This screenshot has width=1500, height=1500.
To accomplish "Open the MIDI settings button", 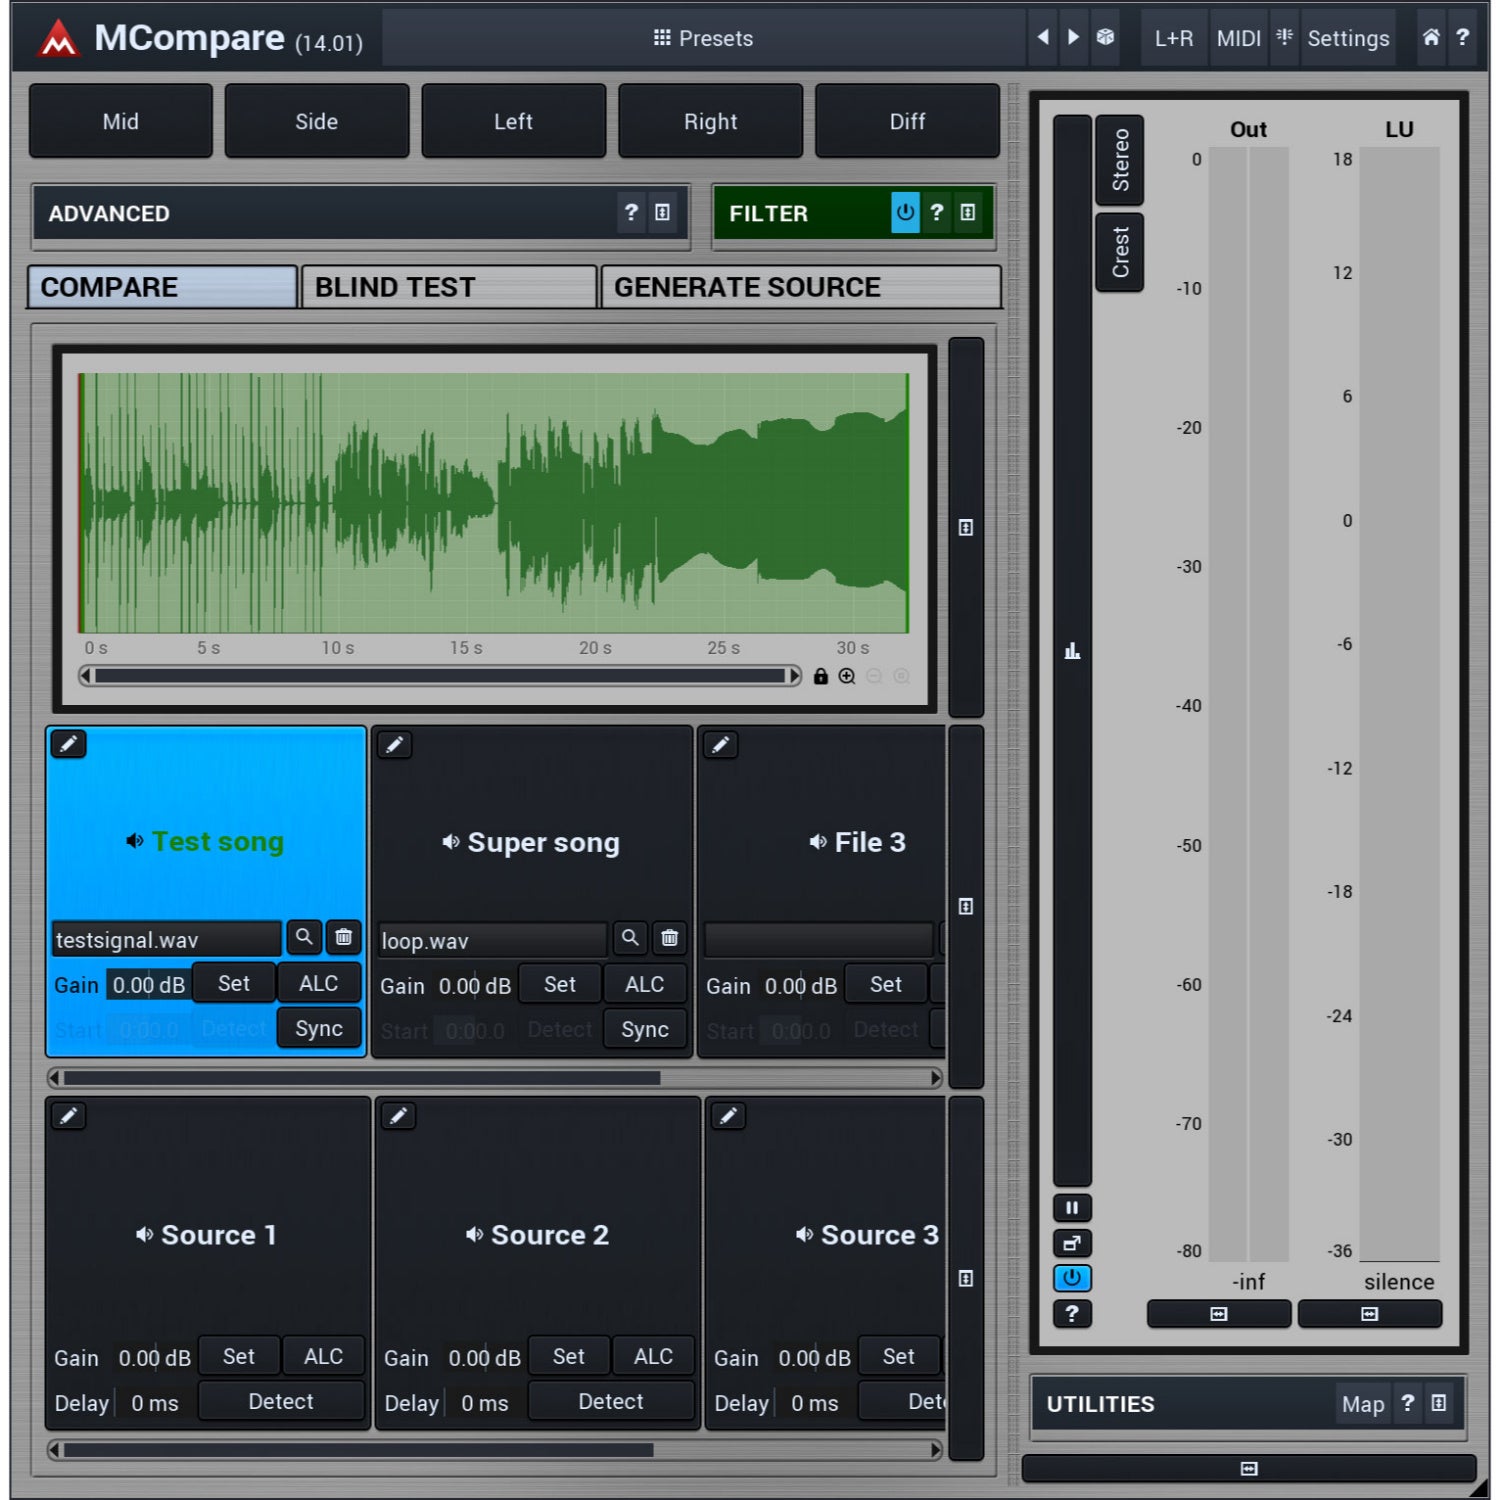I will [1238, 38].
